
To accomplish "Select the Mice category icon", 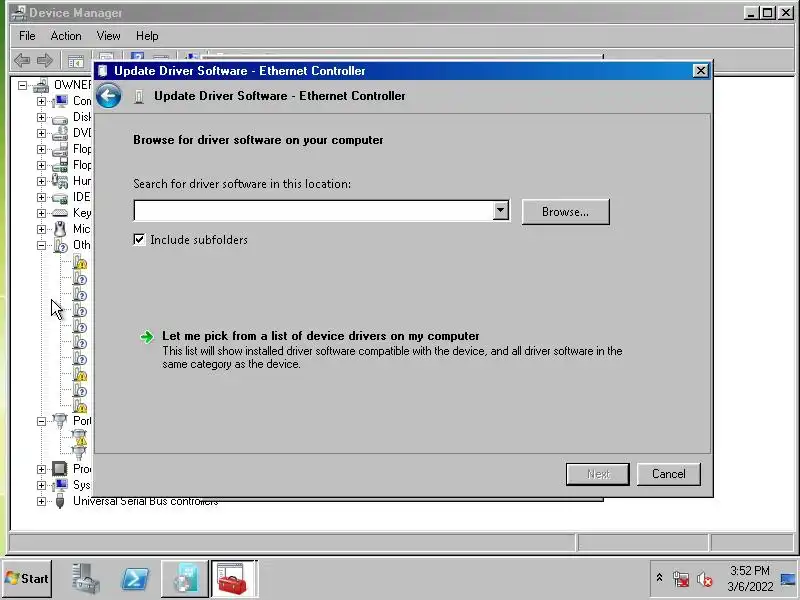I will point(60,229).
